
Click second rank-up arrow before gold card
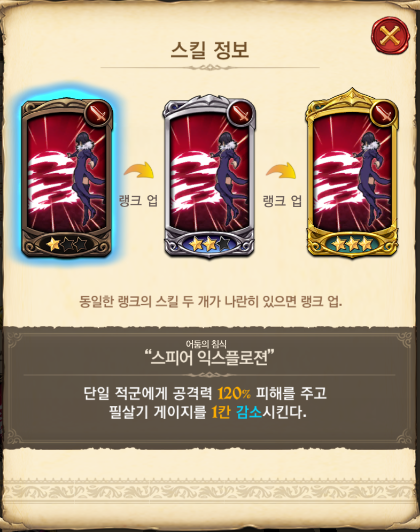pyautogui.click(x=281, y=169)
